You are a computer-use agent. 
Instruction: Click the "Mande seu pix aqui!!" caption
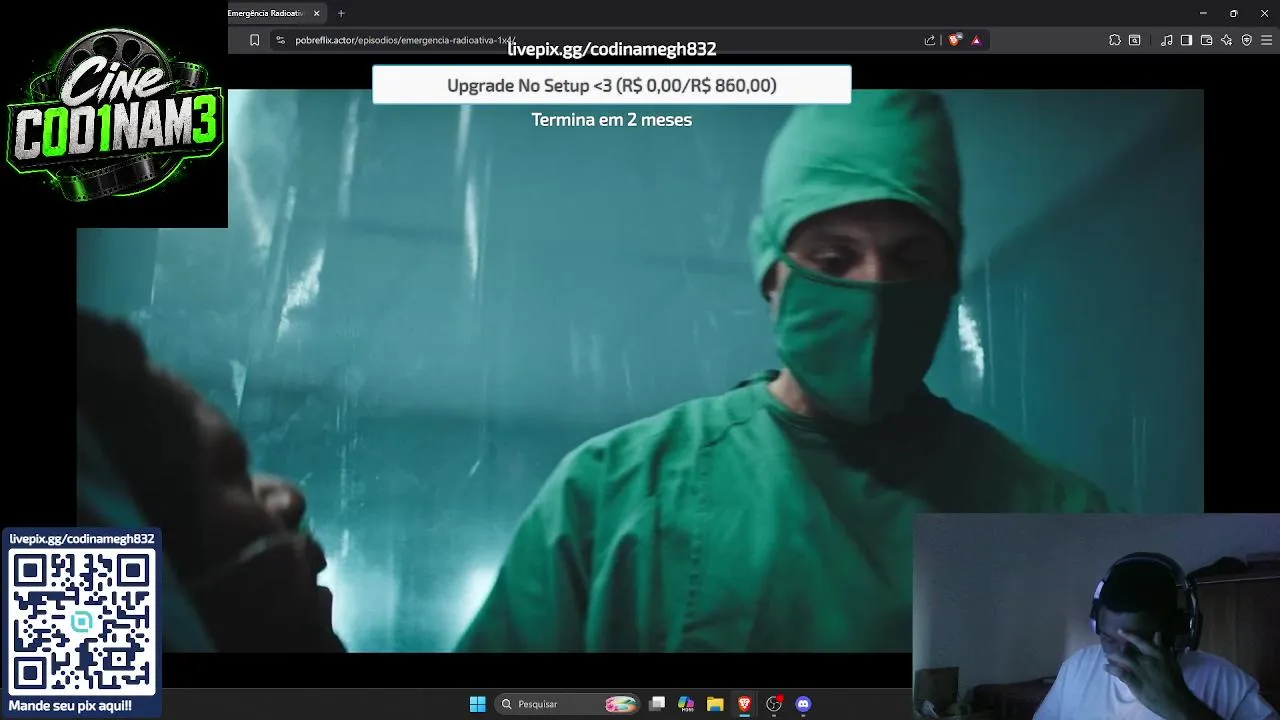click(x=70, y=706)
